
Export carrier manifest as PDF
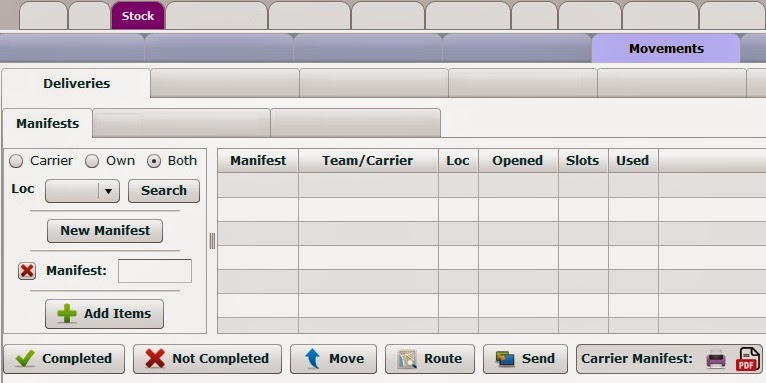(747, 359)
